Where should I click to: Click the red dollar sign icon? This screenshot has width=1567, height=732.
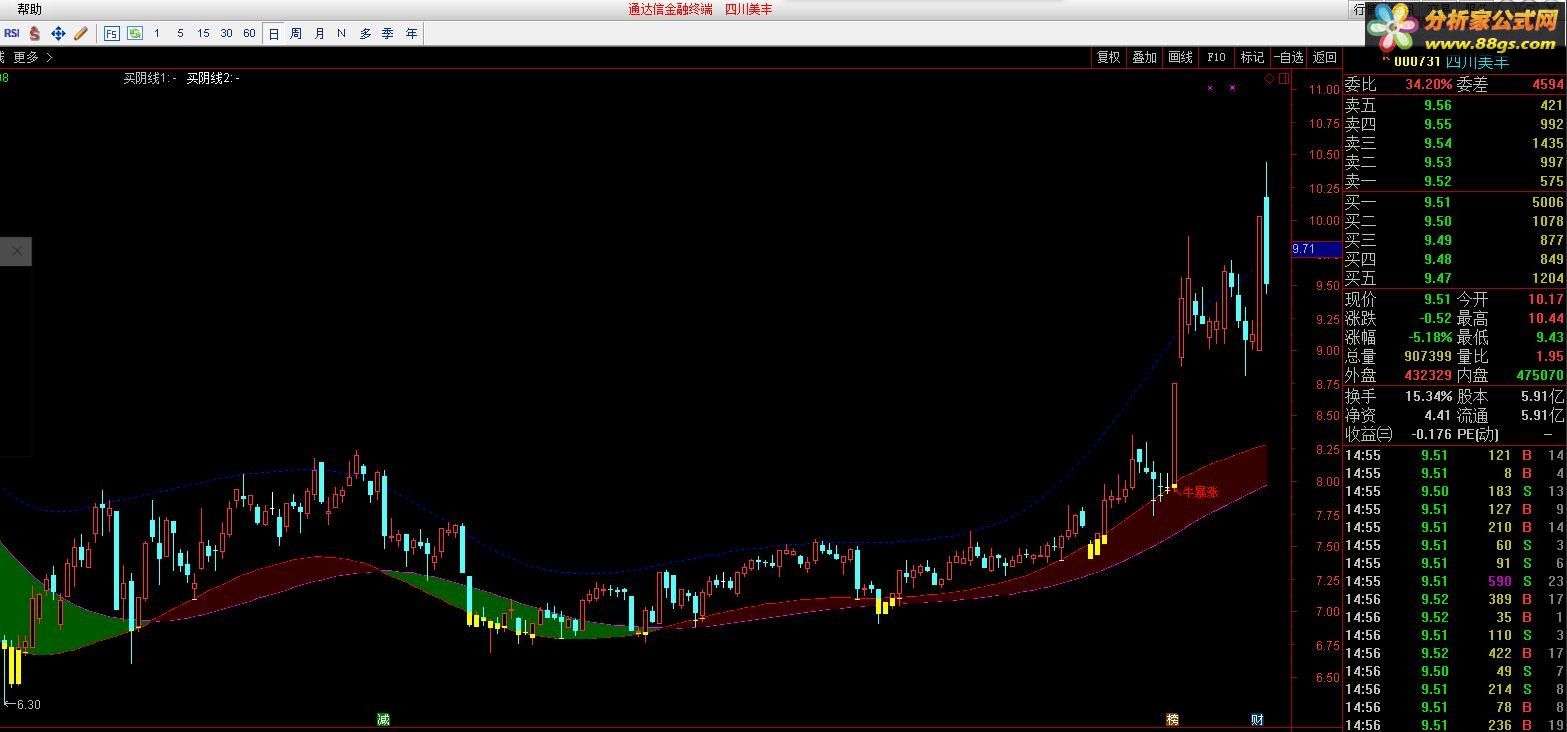35,33
